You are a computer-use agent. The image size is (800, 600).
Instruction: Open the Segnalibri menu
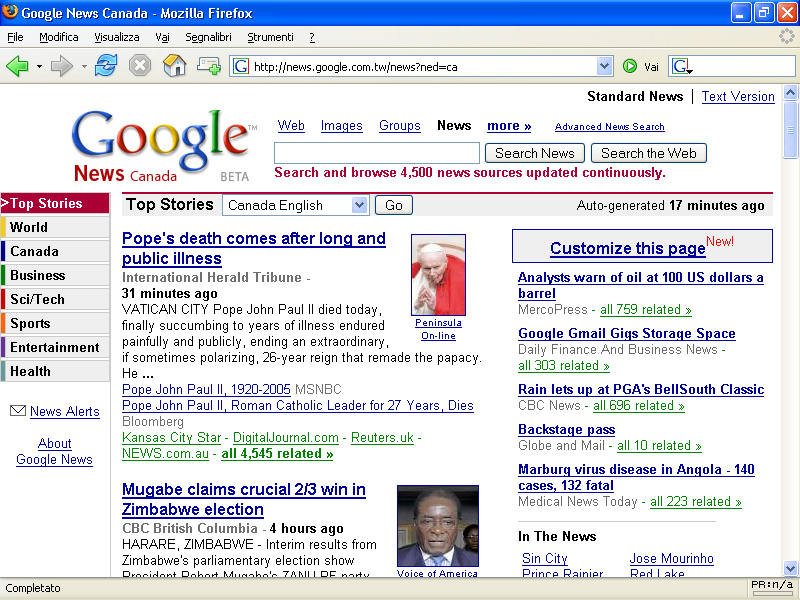[208, 37]
